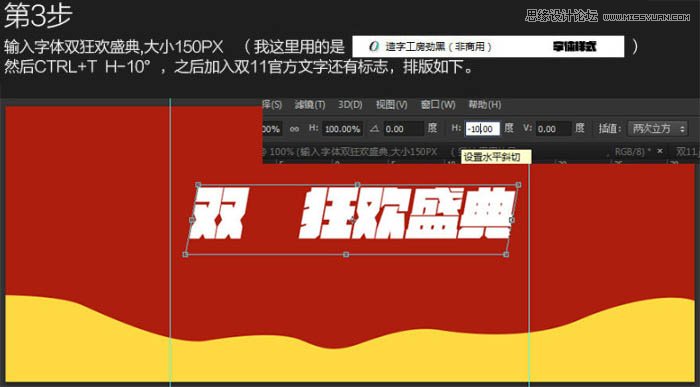Screen dimensions: 700x387
Task: Click the right-middle transform handle
Action: point(512,220)
